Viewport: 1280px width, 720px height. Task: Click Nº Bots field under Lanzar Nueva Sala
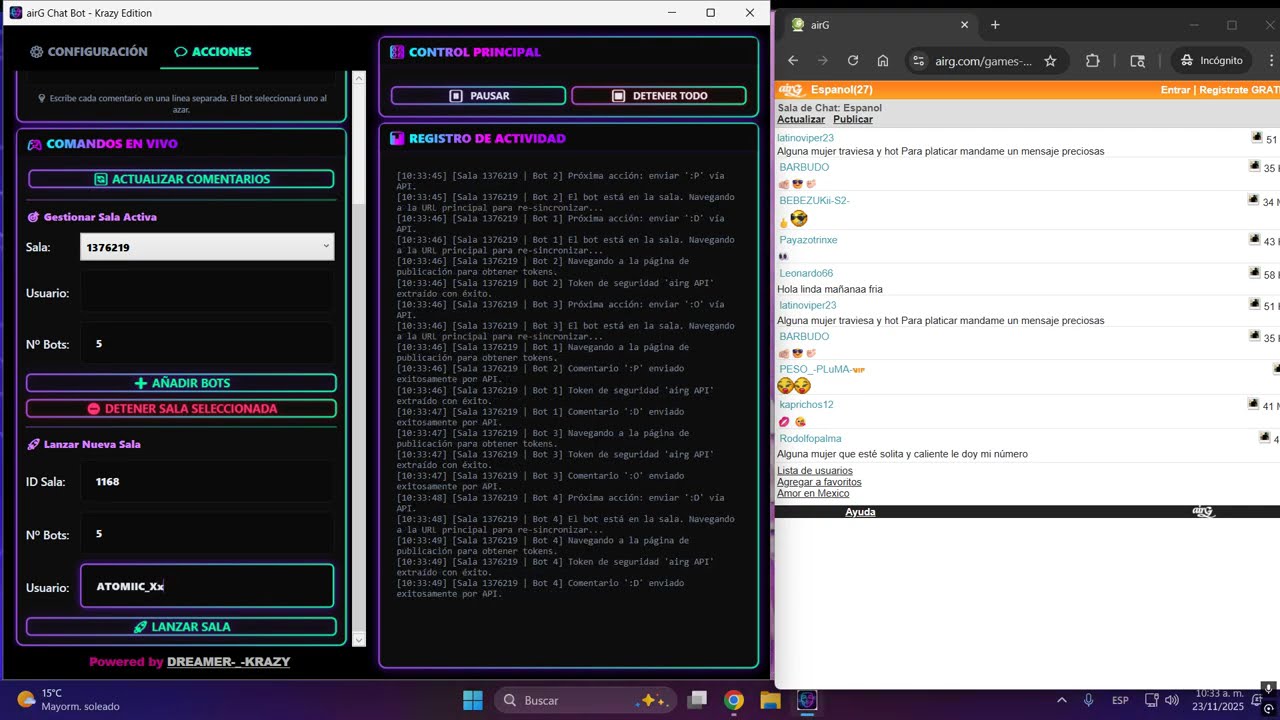[207, 534]
